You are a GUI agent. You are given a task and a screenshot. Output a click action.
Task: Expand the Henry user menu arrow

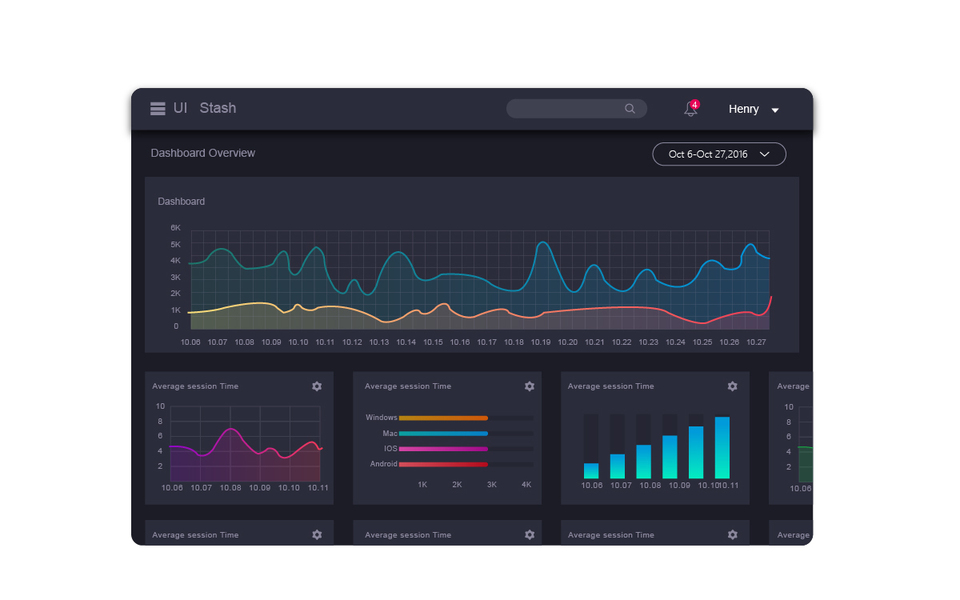click(x=775, y=110)
